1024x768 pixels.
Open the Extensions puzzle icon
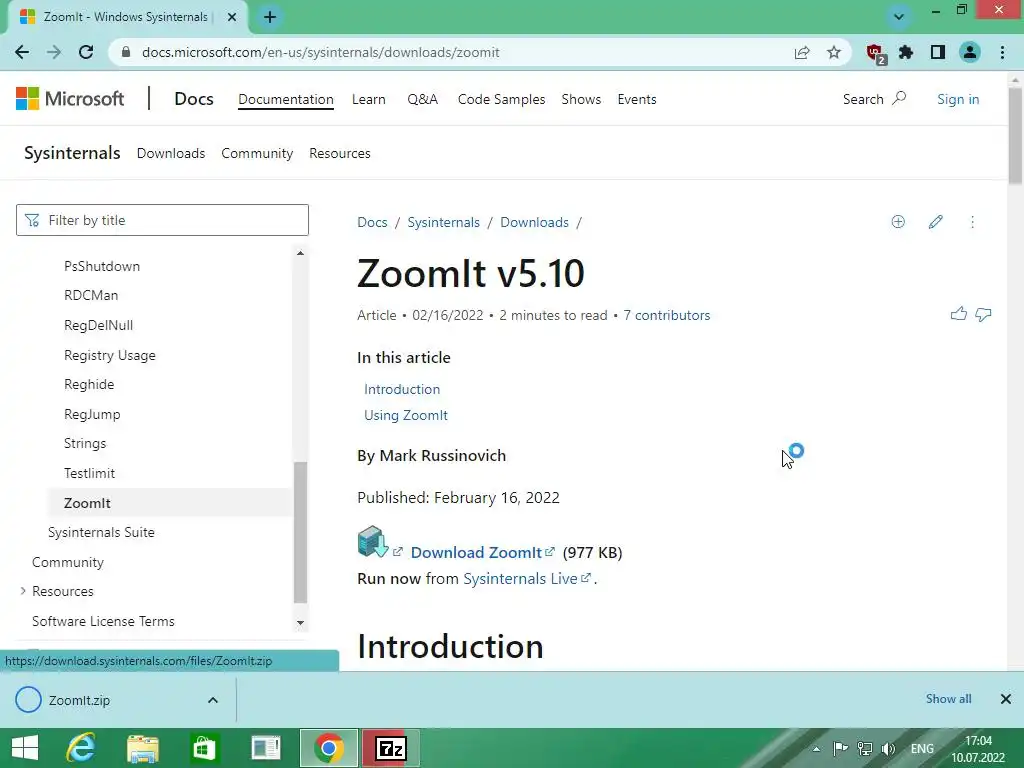[906, 52]
